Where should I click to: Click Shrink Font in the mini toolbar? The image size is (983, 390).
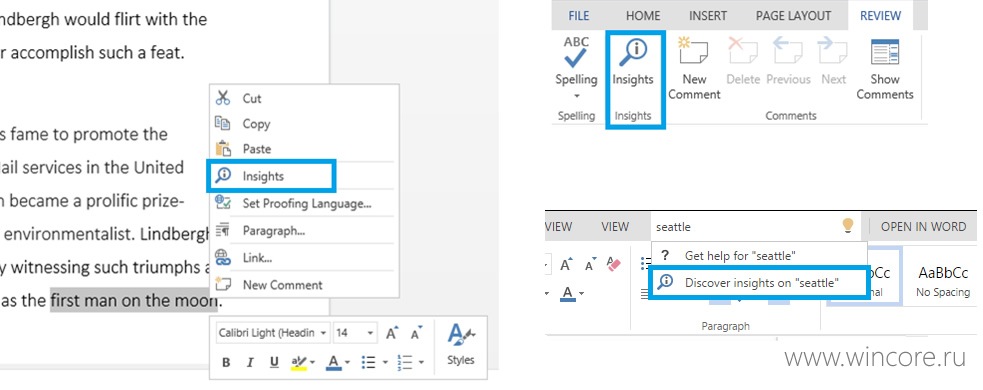tap(416, 333)
